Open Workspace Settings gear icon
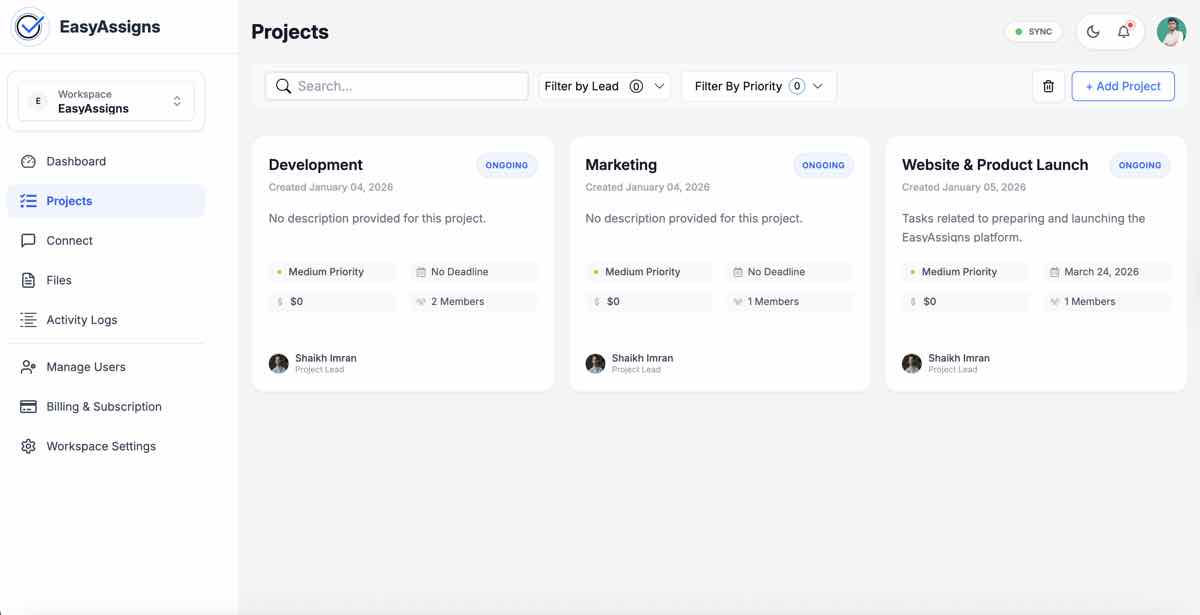Viewport: 1200px width, 615px height. (29, 446)
